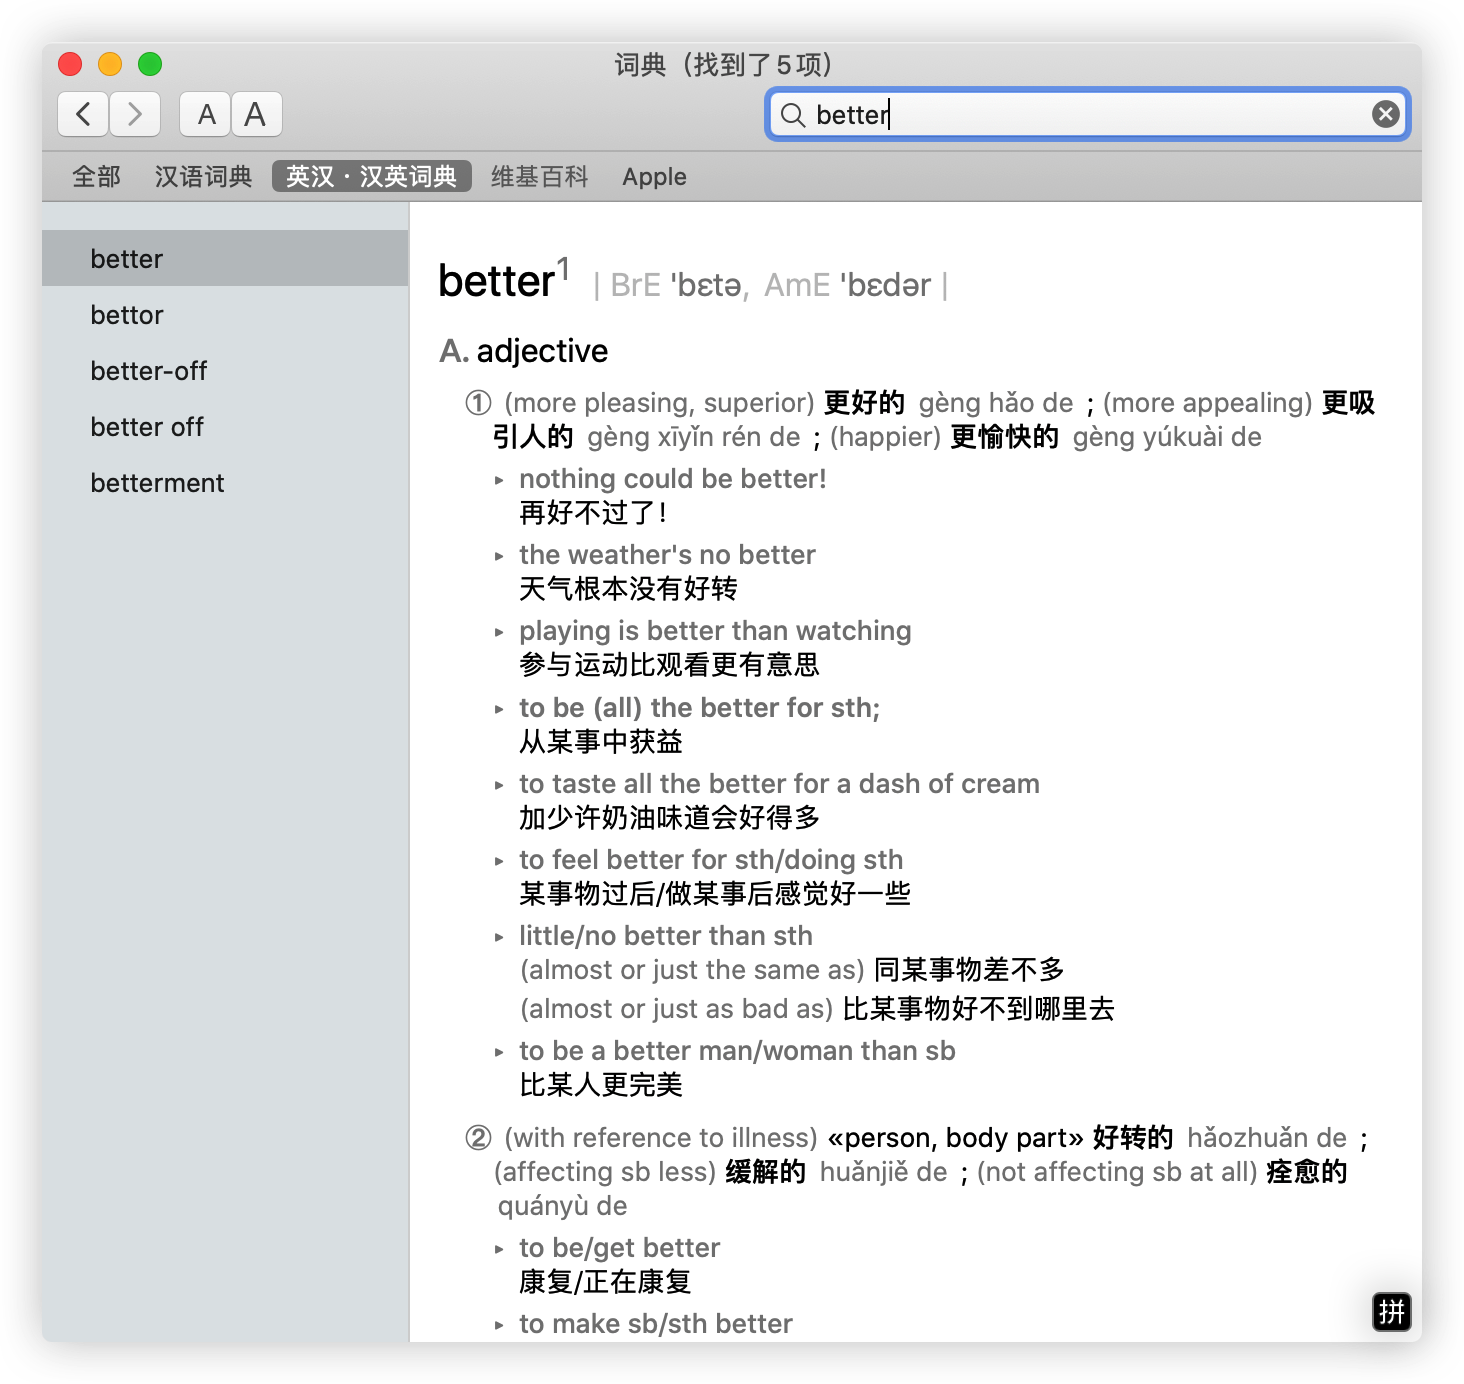Choose 'betterment' from the sidebar
Viewport: 1464px width, 1384px height.
point(157,483)
